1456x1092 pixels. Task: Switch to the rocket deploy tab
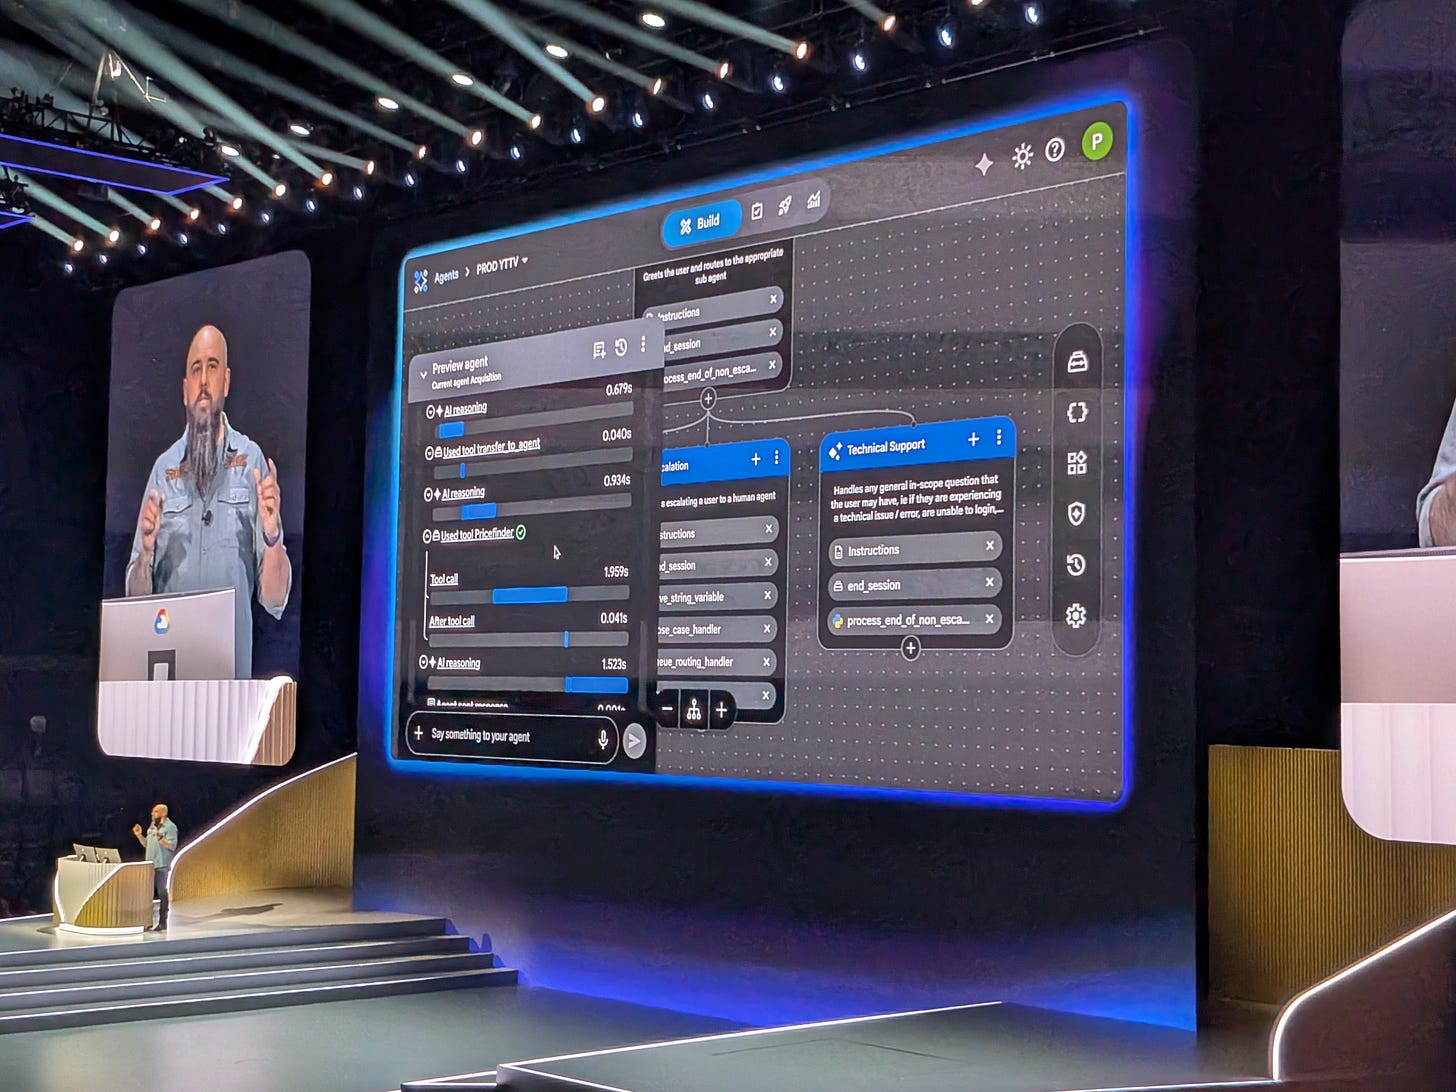(785, 205)
